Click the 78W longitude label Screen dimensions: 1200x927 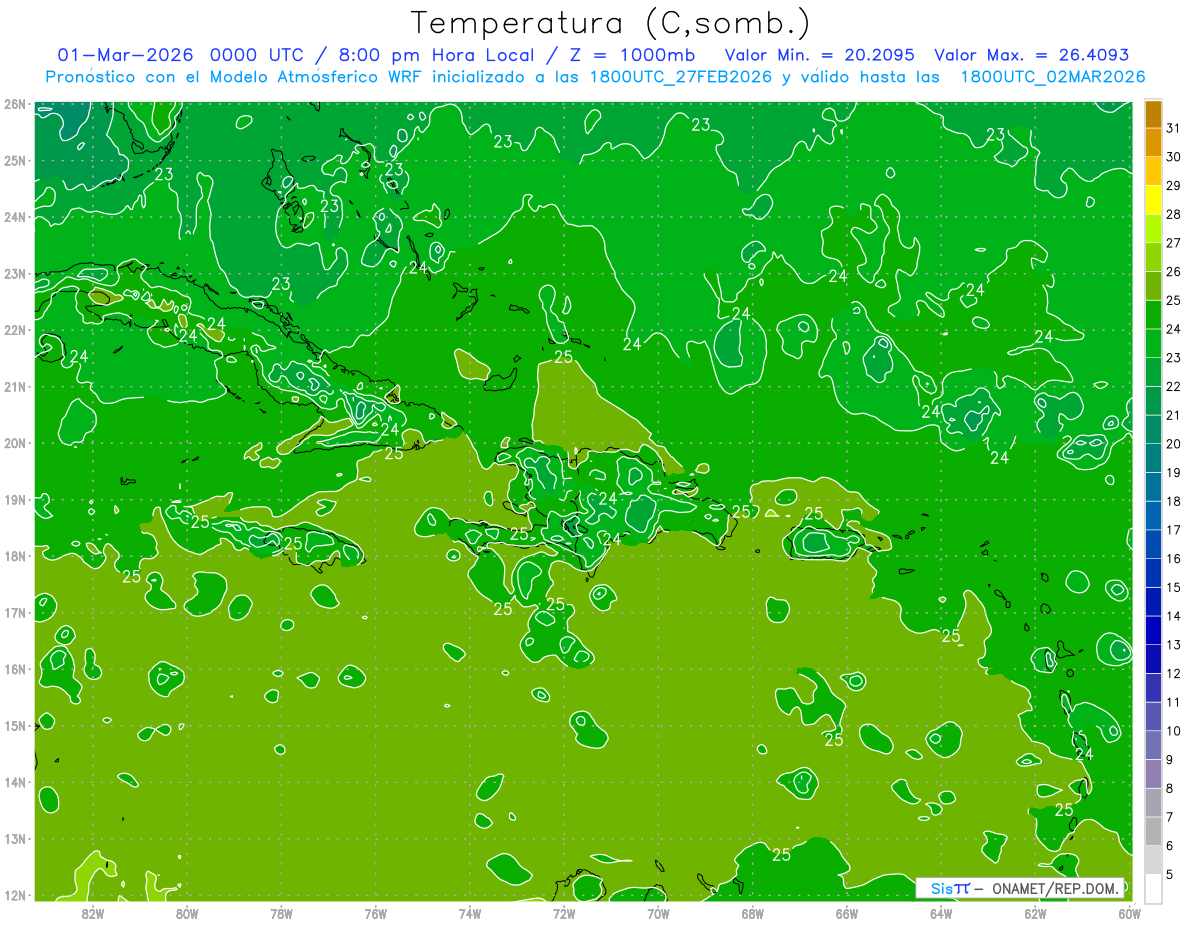pos(281,913)
